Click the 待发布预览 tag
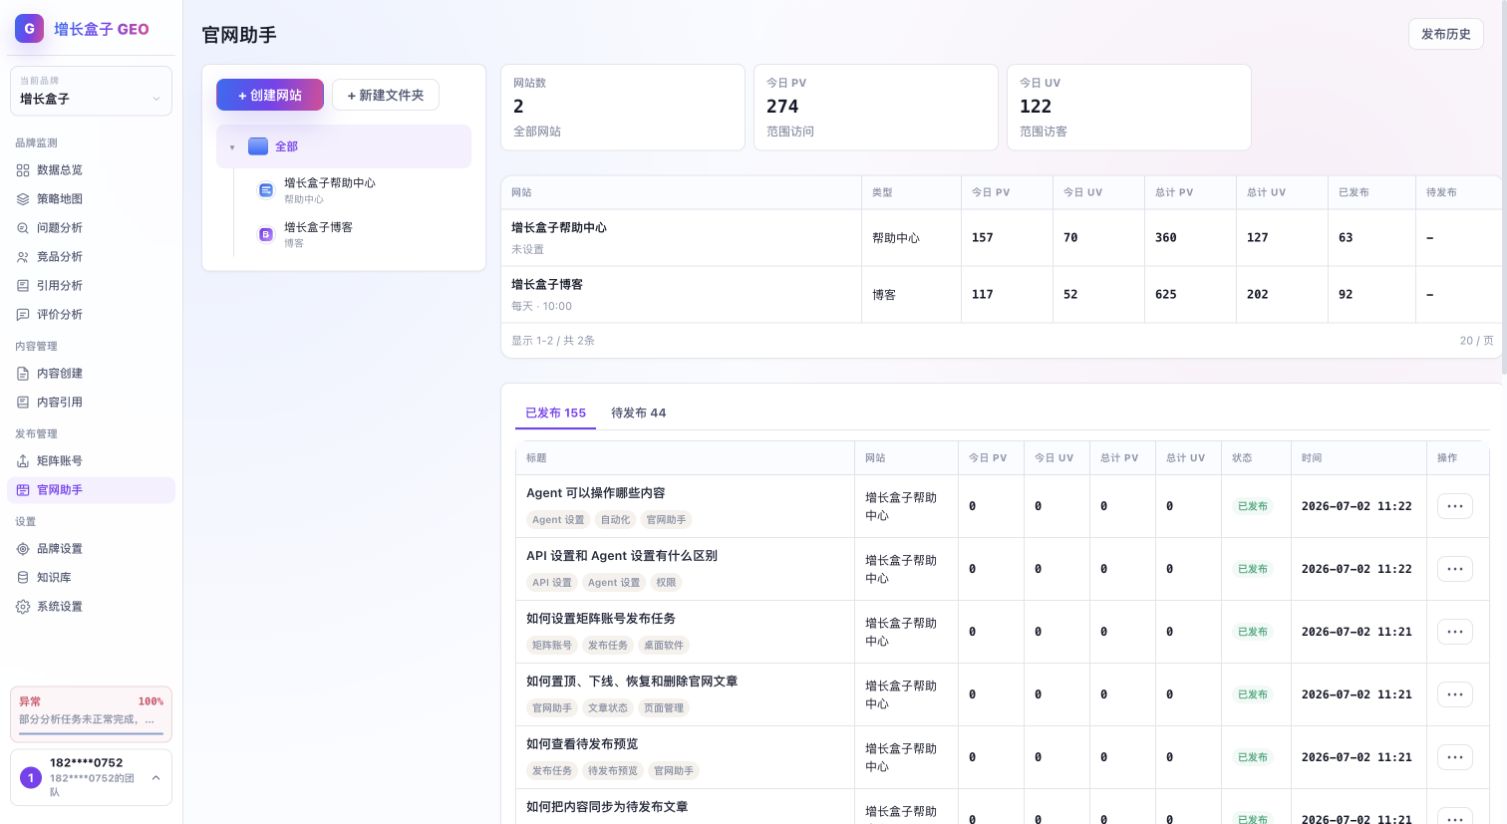The height and width of the screenshot is (824, 1507). (613, 771)
